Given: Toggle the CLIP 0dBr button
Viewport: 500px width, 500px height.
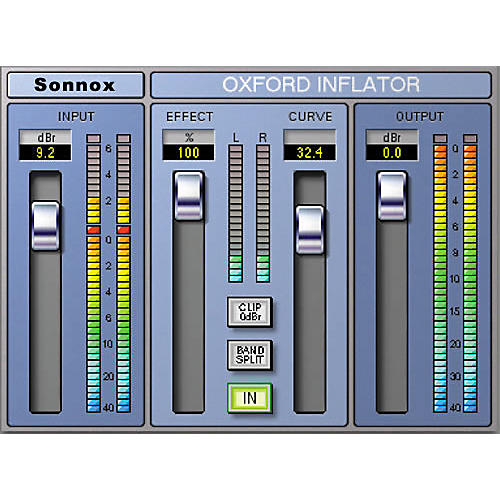Looking at the screenshot, I should click(250, 312).
